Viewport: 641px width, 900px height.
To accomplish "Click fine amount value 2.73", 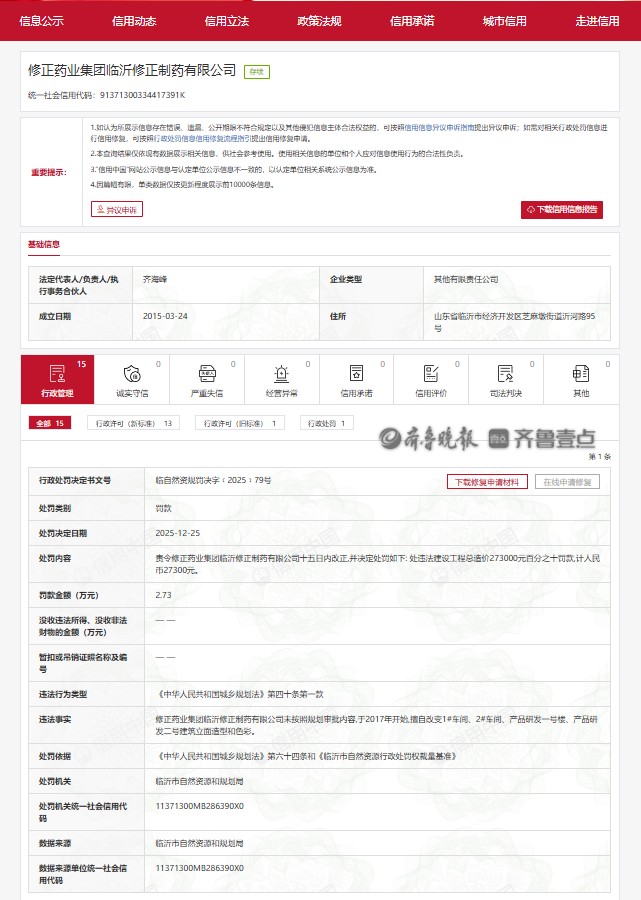I will coord(163,595).
